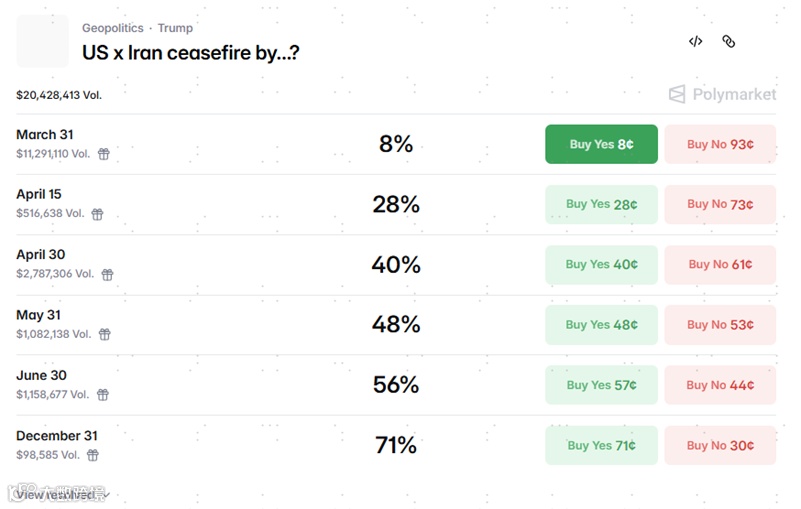Select Buy Yes 28¢ for April 15
Viewport: 801px width, 509px height.
tap(601, 205)
